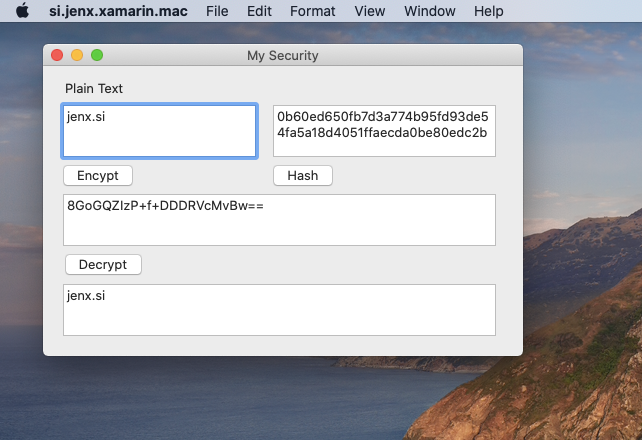This screenshot has height=440, width=642.
Task: Open the Apple menu icon
Action: [x=23, y=11]
